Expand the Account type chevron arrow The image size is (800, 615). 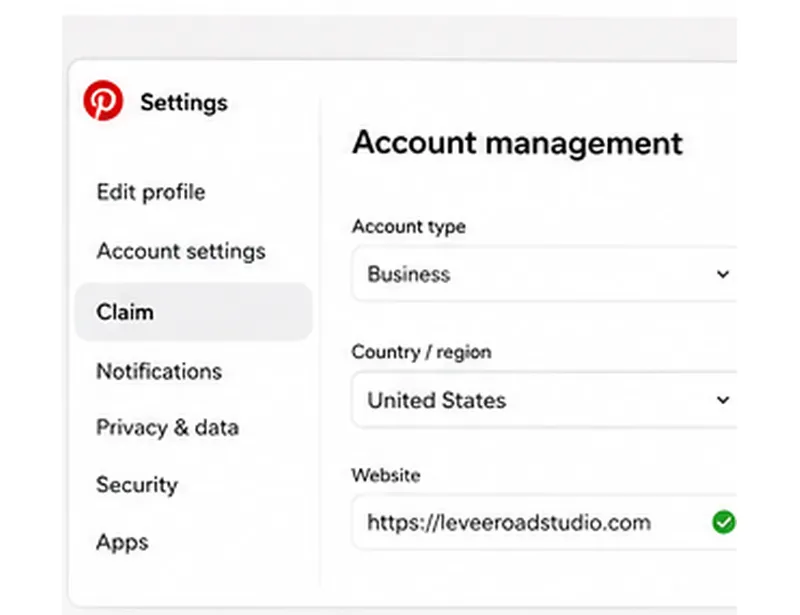coord(722,274)
